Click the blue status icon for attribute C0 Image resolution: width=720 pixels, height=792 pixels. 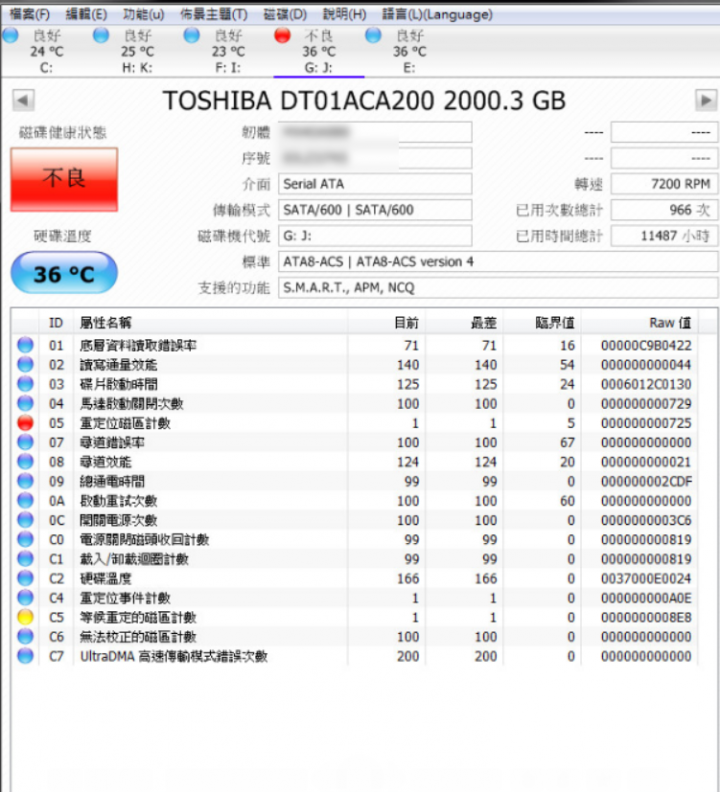25,539
